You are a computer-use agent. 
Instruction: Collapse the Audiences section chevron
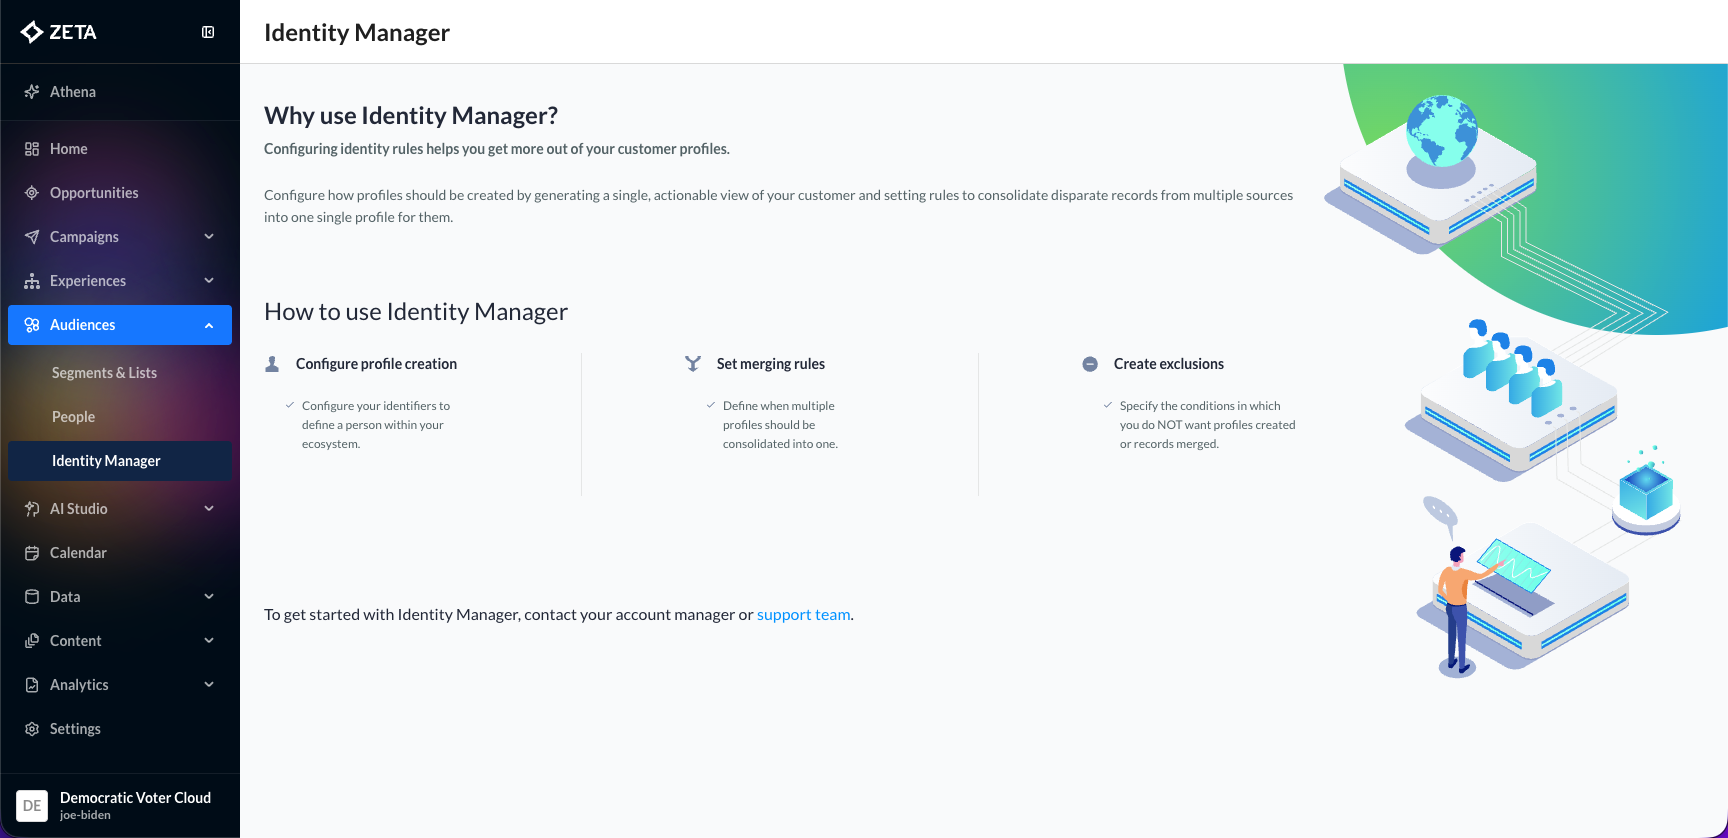(x=209, y=325)
